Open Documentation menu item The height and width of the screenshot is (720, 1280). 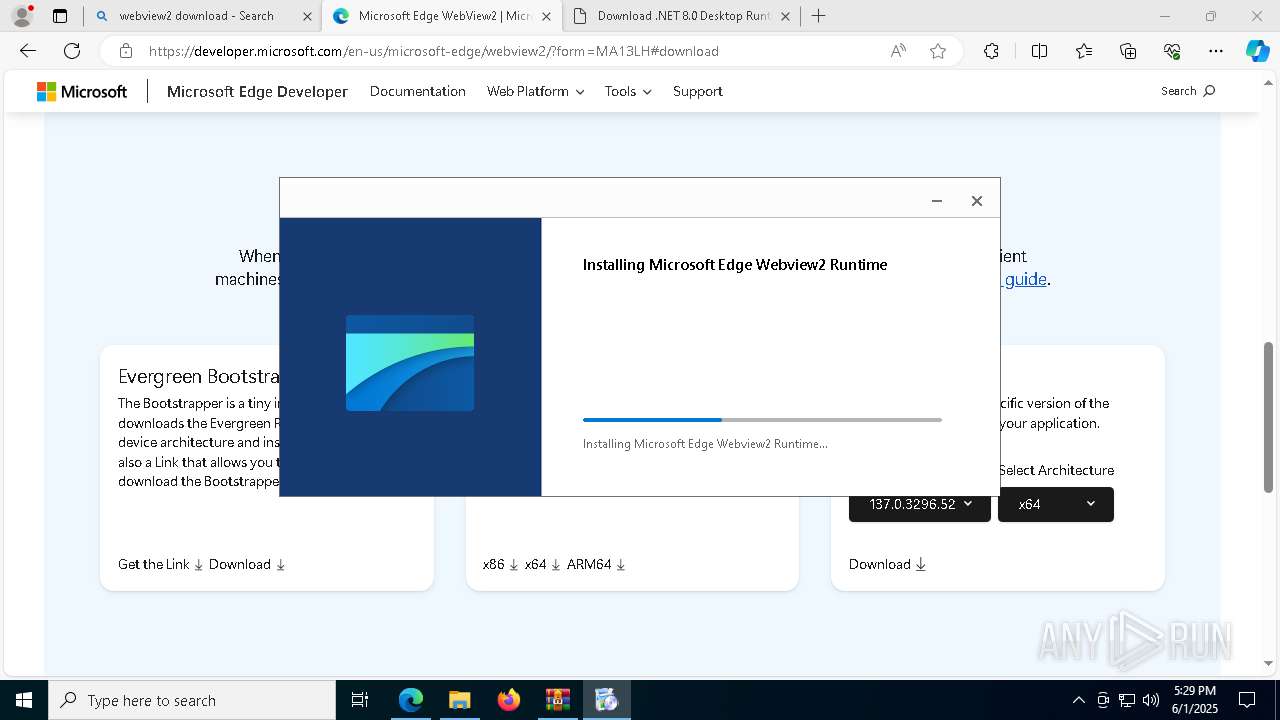pyautogui.click(x=418, y=91)
